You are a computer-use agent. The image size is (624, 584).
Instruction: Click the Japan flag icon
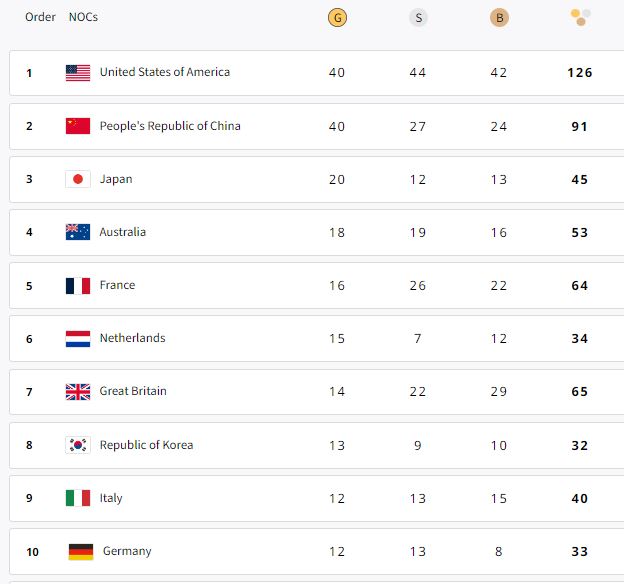(78, 179)
